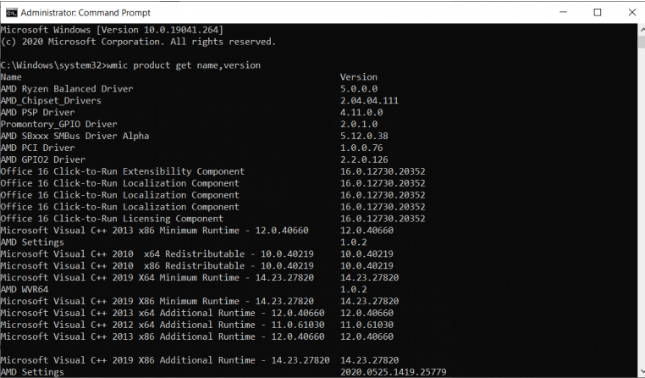Click the Visual C++ 2019 X86 Additional Runtime line
645x378 pixels.
(165, 360)
